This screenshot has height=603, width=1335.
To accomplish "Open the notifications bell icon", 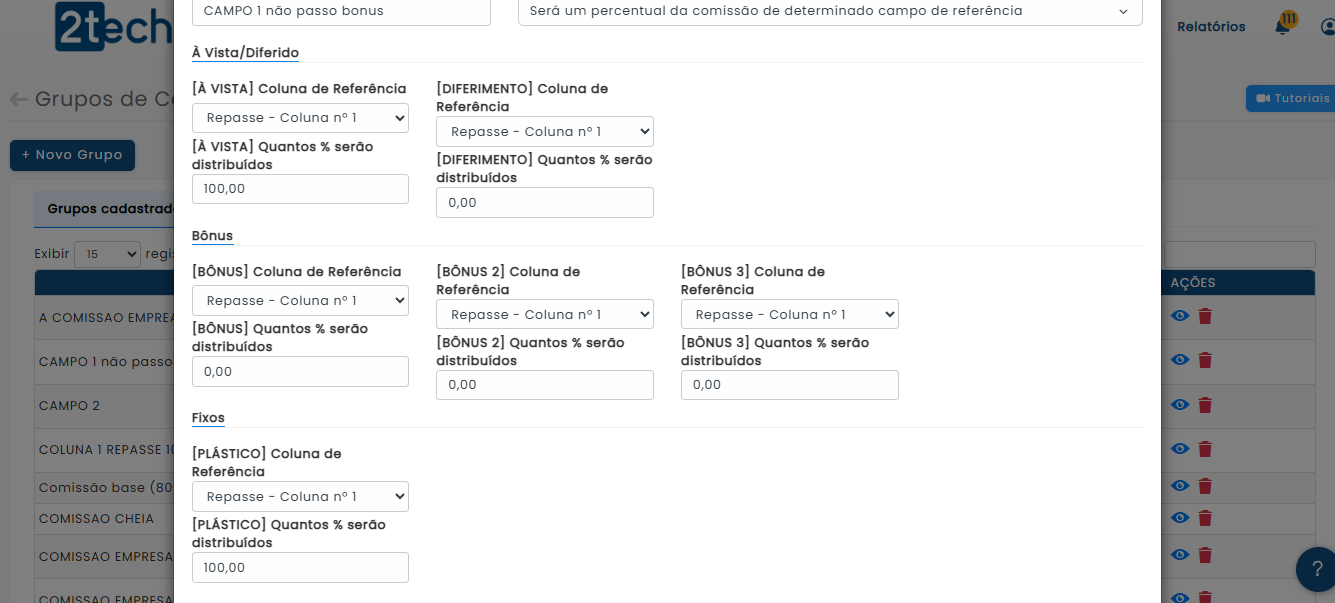I will click(x=1282, y=27).
